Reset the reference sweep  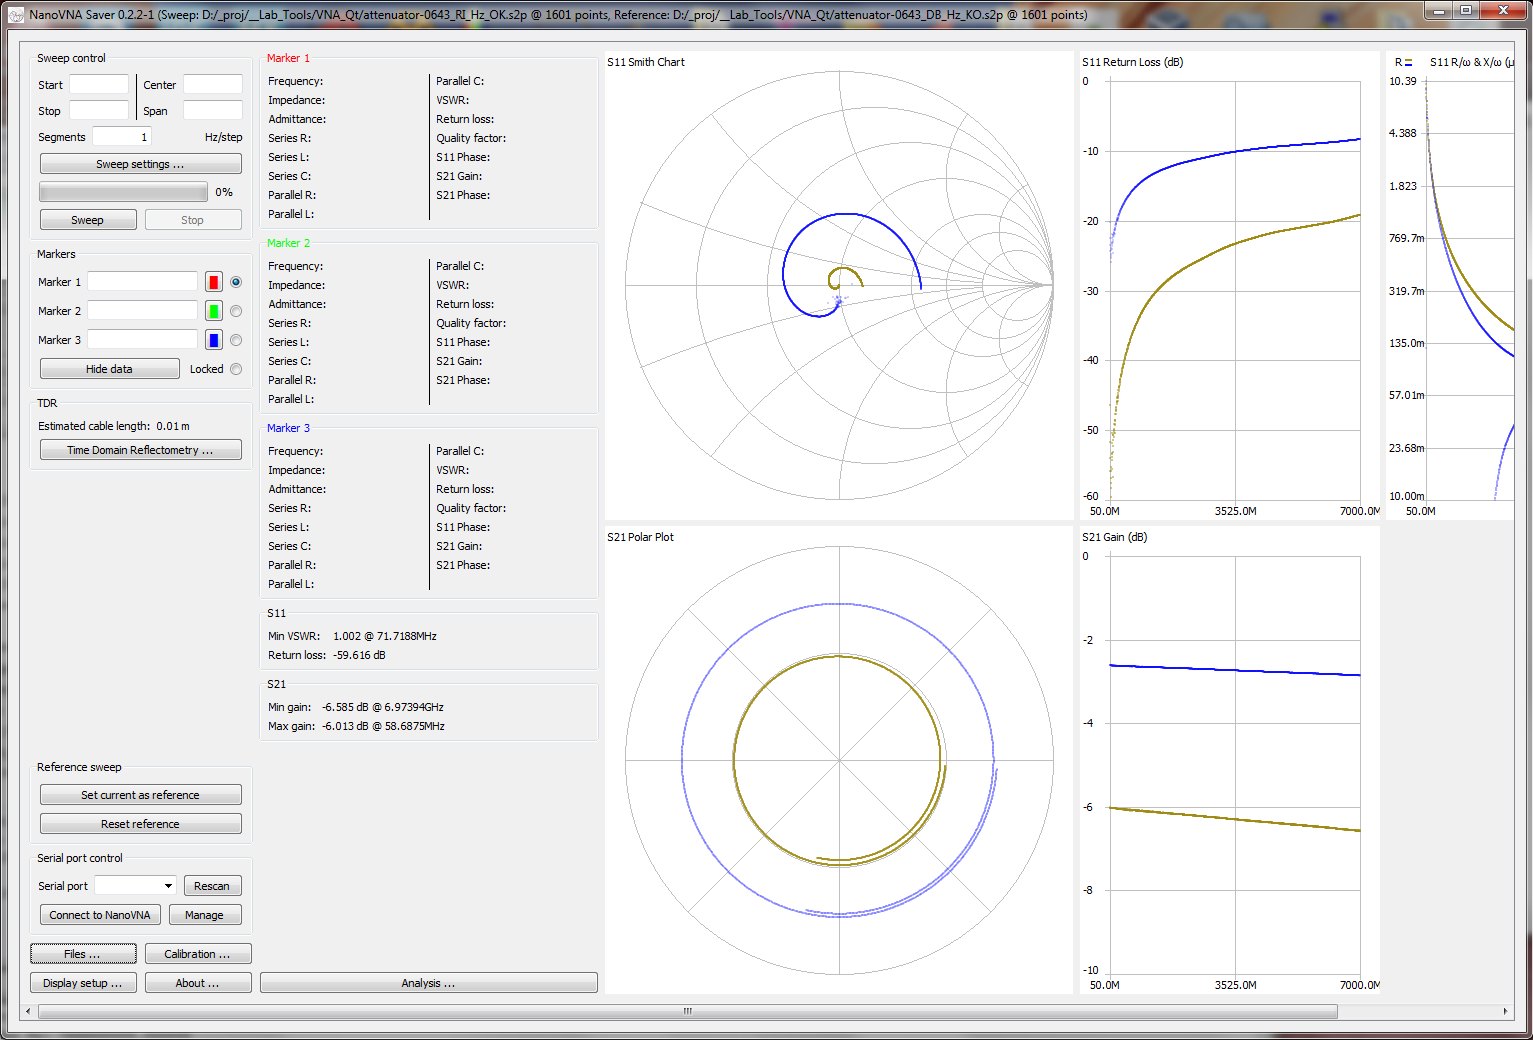click(x=140, y=823)
